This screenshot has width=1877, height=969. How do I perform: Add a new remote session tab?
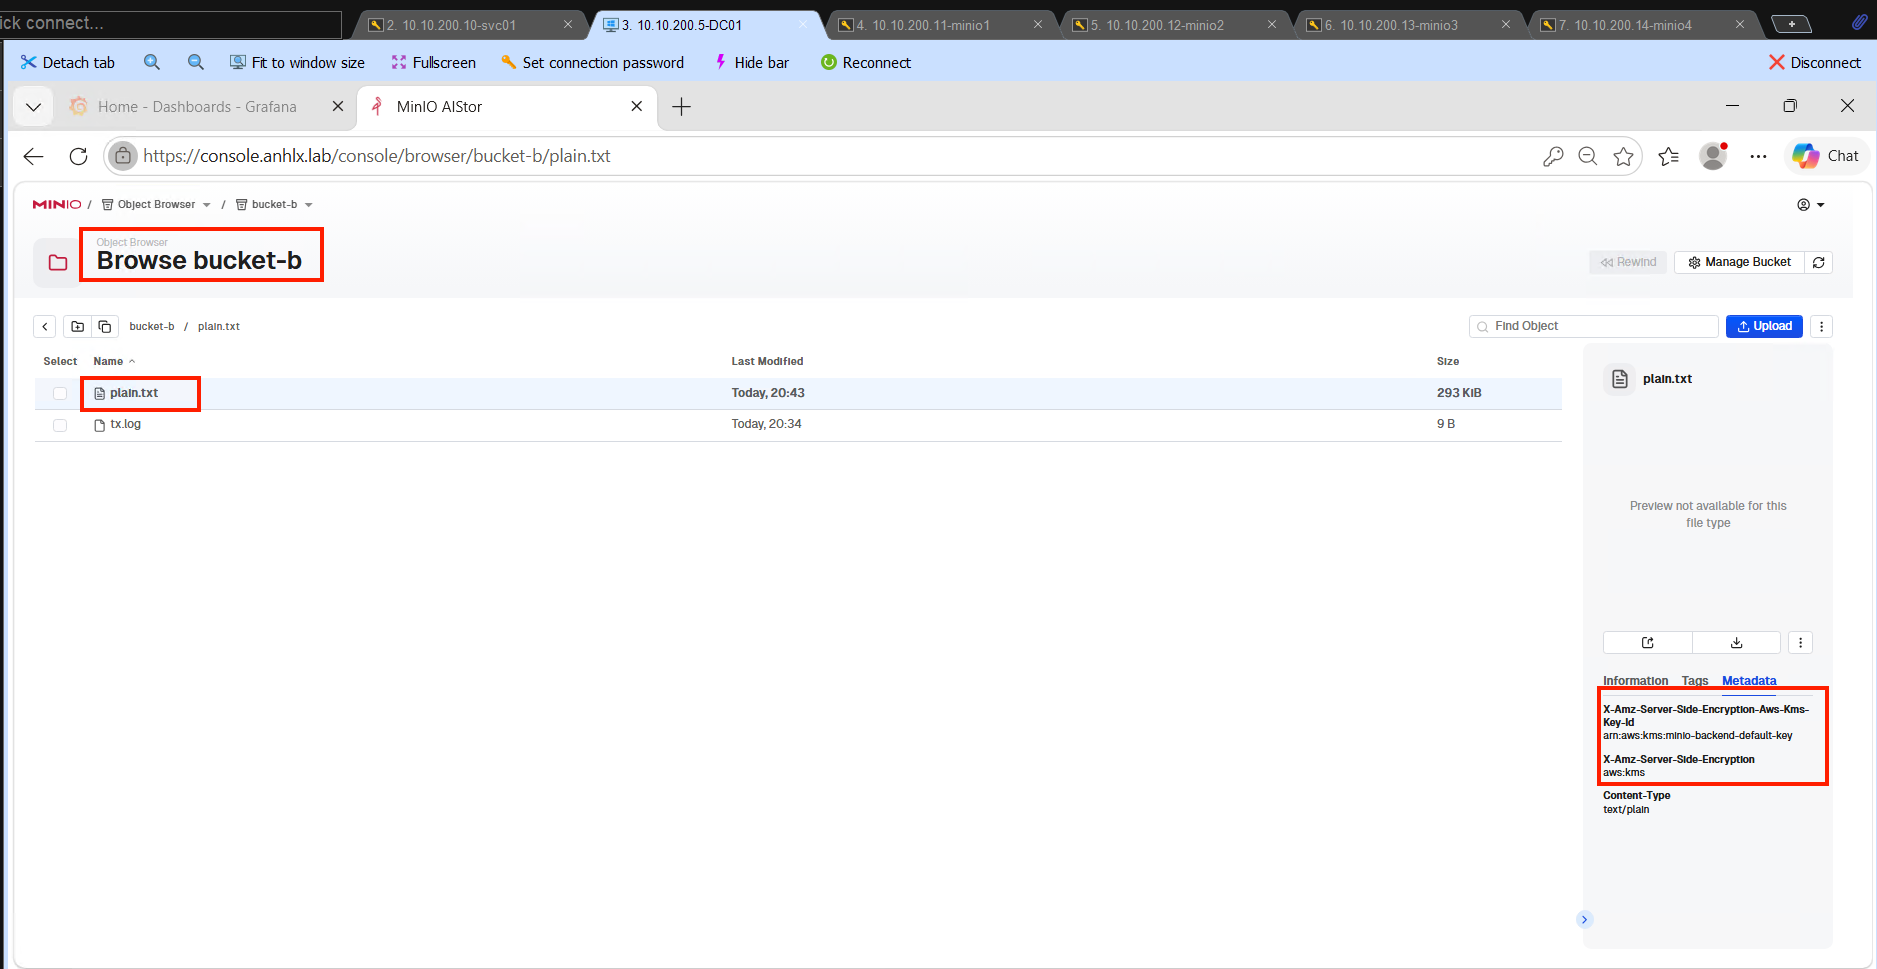coord(1792,24)
